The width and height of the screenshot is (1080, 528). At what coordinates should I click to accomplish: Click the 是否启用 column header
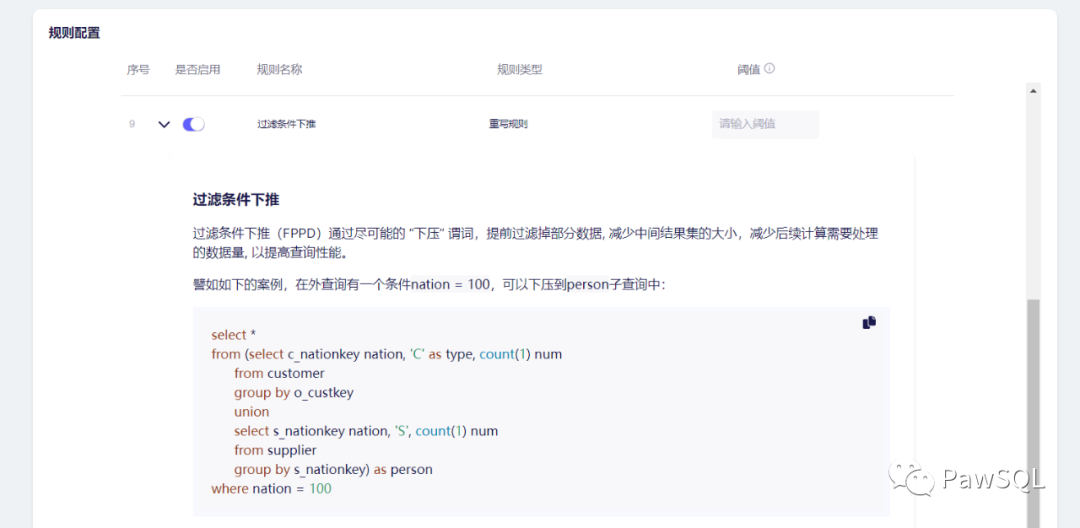click(x=198, y=69)
